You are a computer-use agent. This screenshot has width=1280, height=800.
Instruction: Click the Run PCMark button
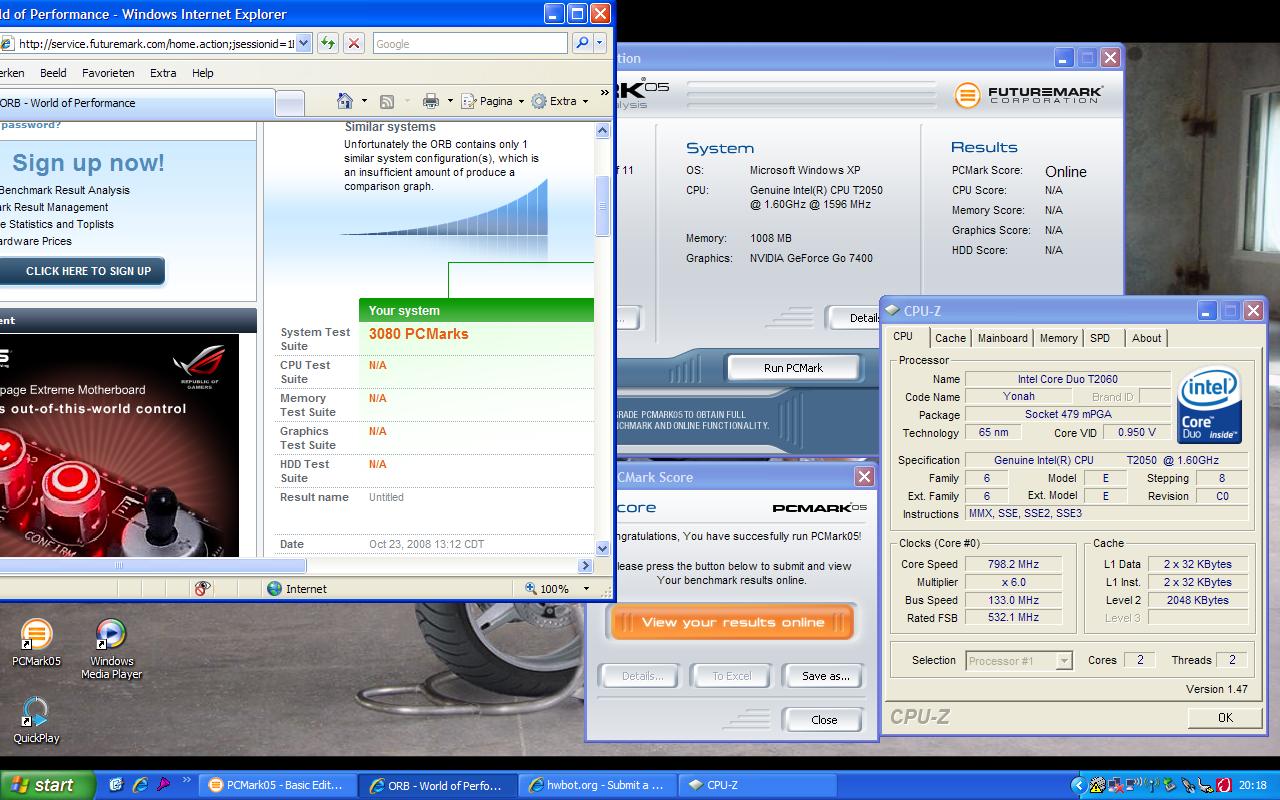(793, 368)
